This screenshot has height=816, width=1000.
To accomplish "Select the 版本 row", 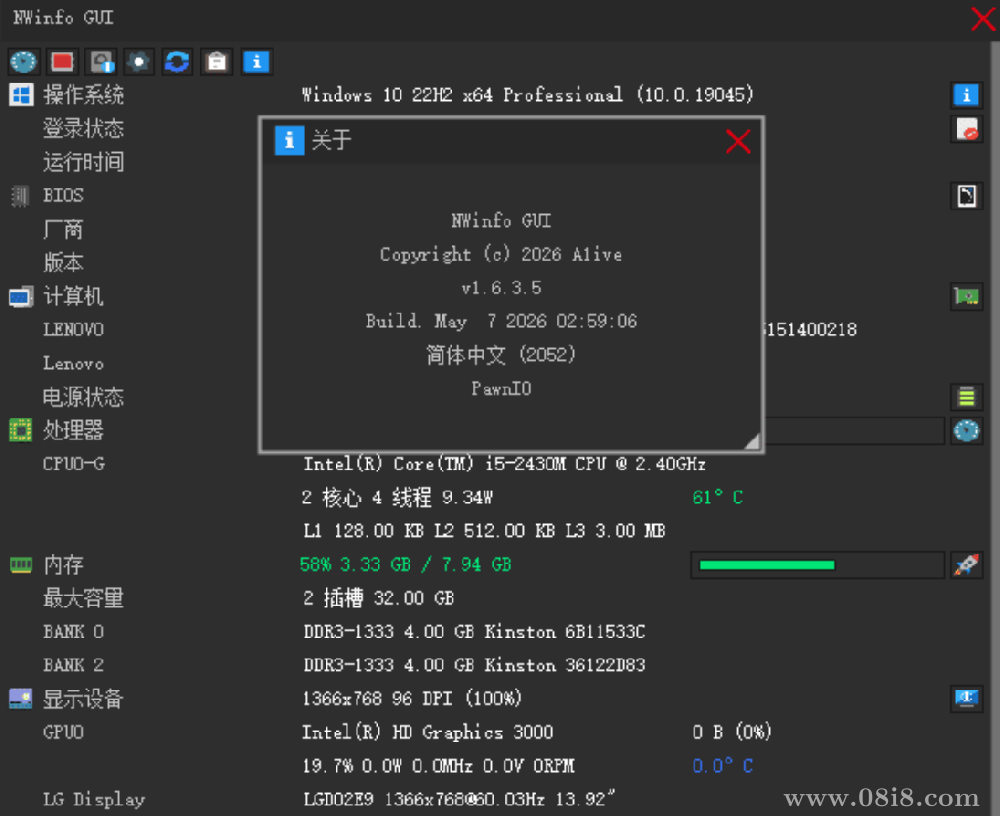I will click(x=63, y=263).
